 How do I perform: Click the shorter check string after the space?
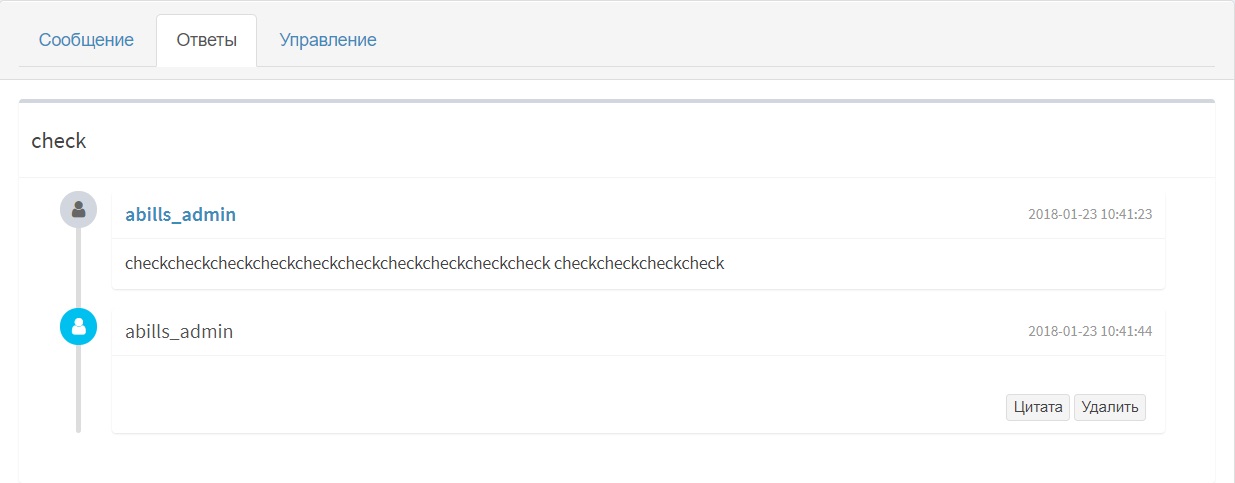tap(639, 264)
